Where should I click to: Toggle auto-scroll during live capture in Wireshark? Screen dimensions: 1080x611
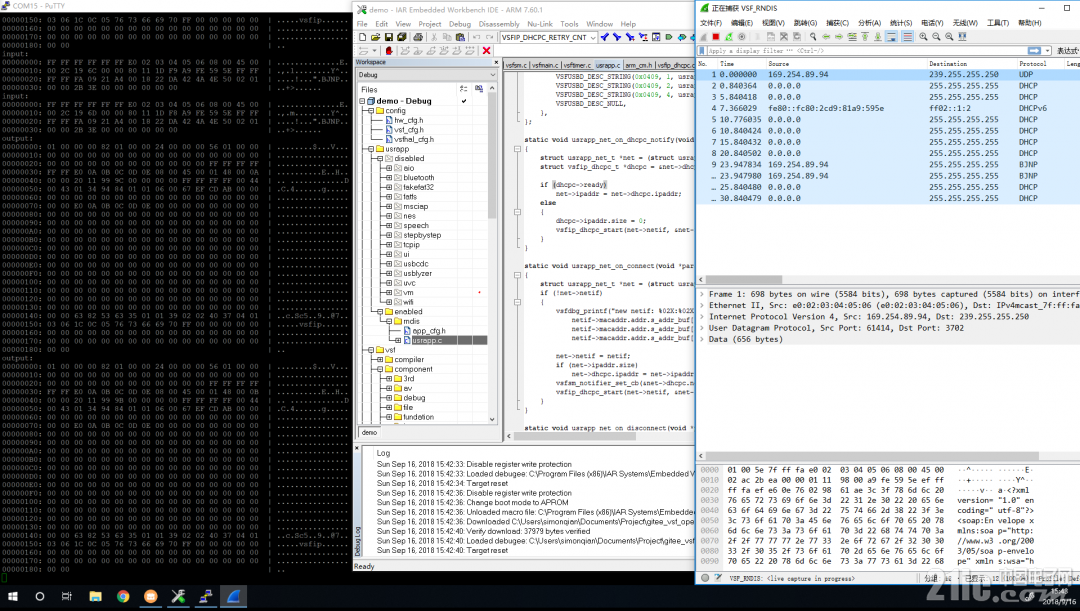pos(891,37)
